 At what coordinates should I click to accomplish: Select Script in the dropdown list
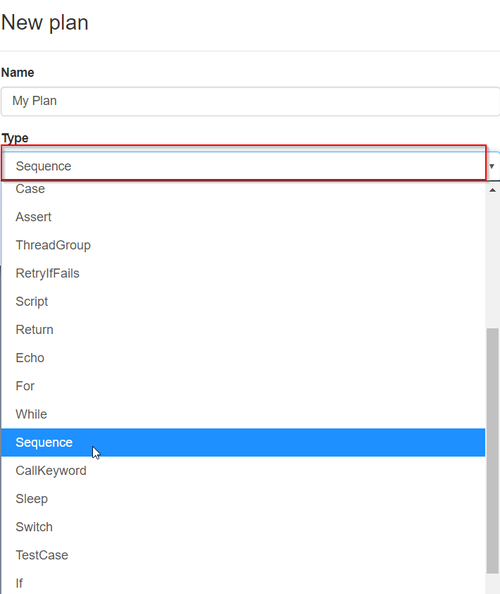point(243,302)
